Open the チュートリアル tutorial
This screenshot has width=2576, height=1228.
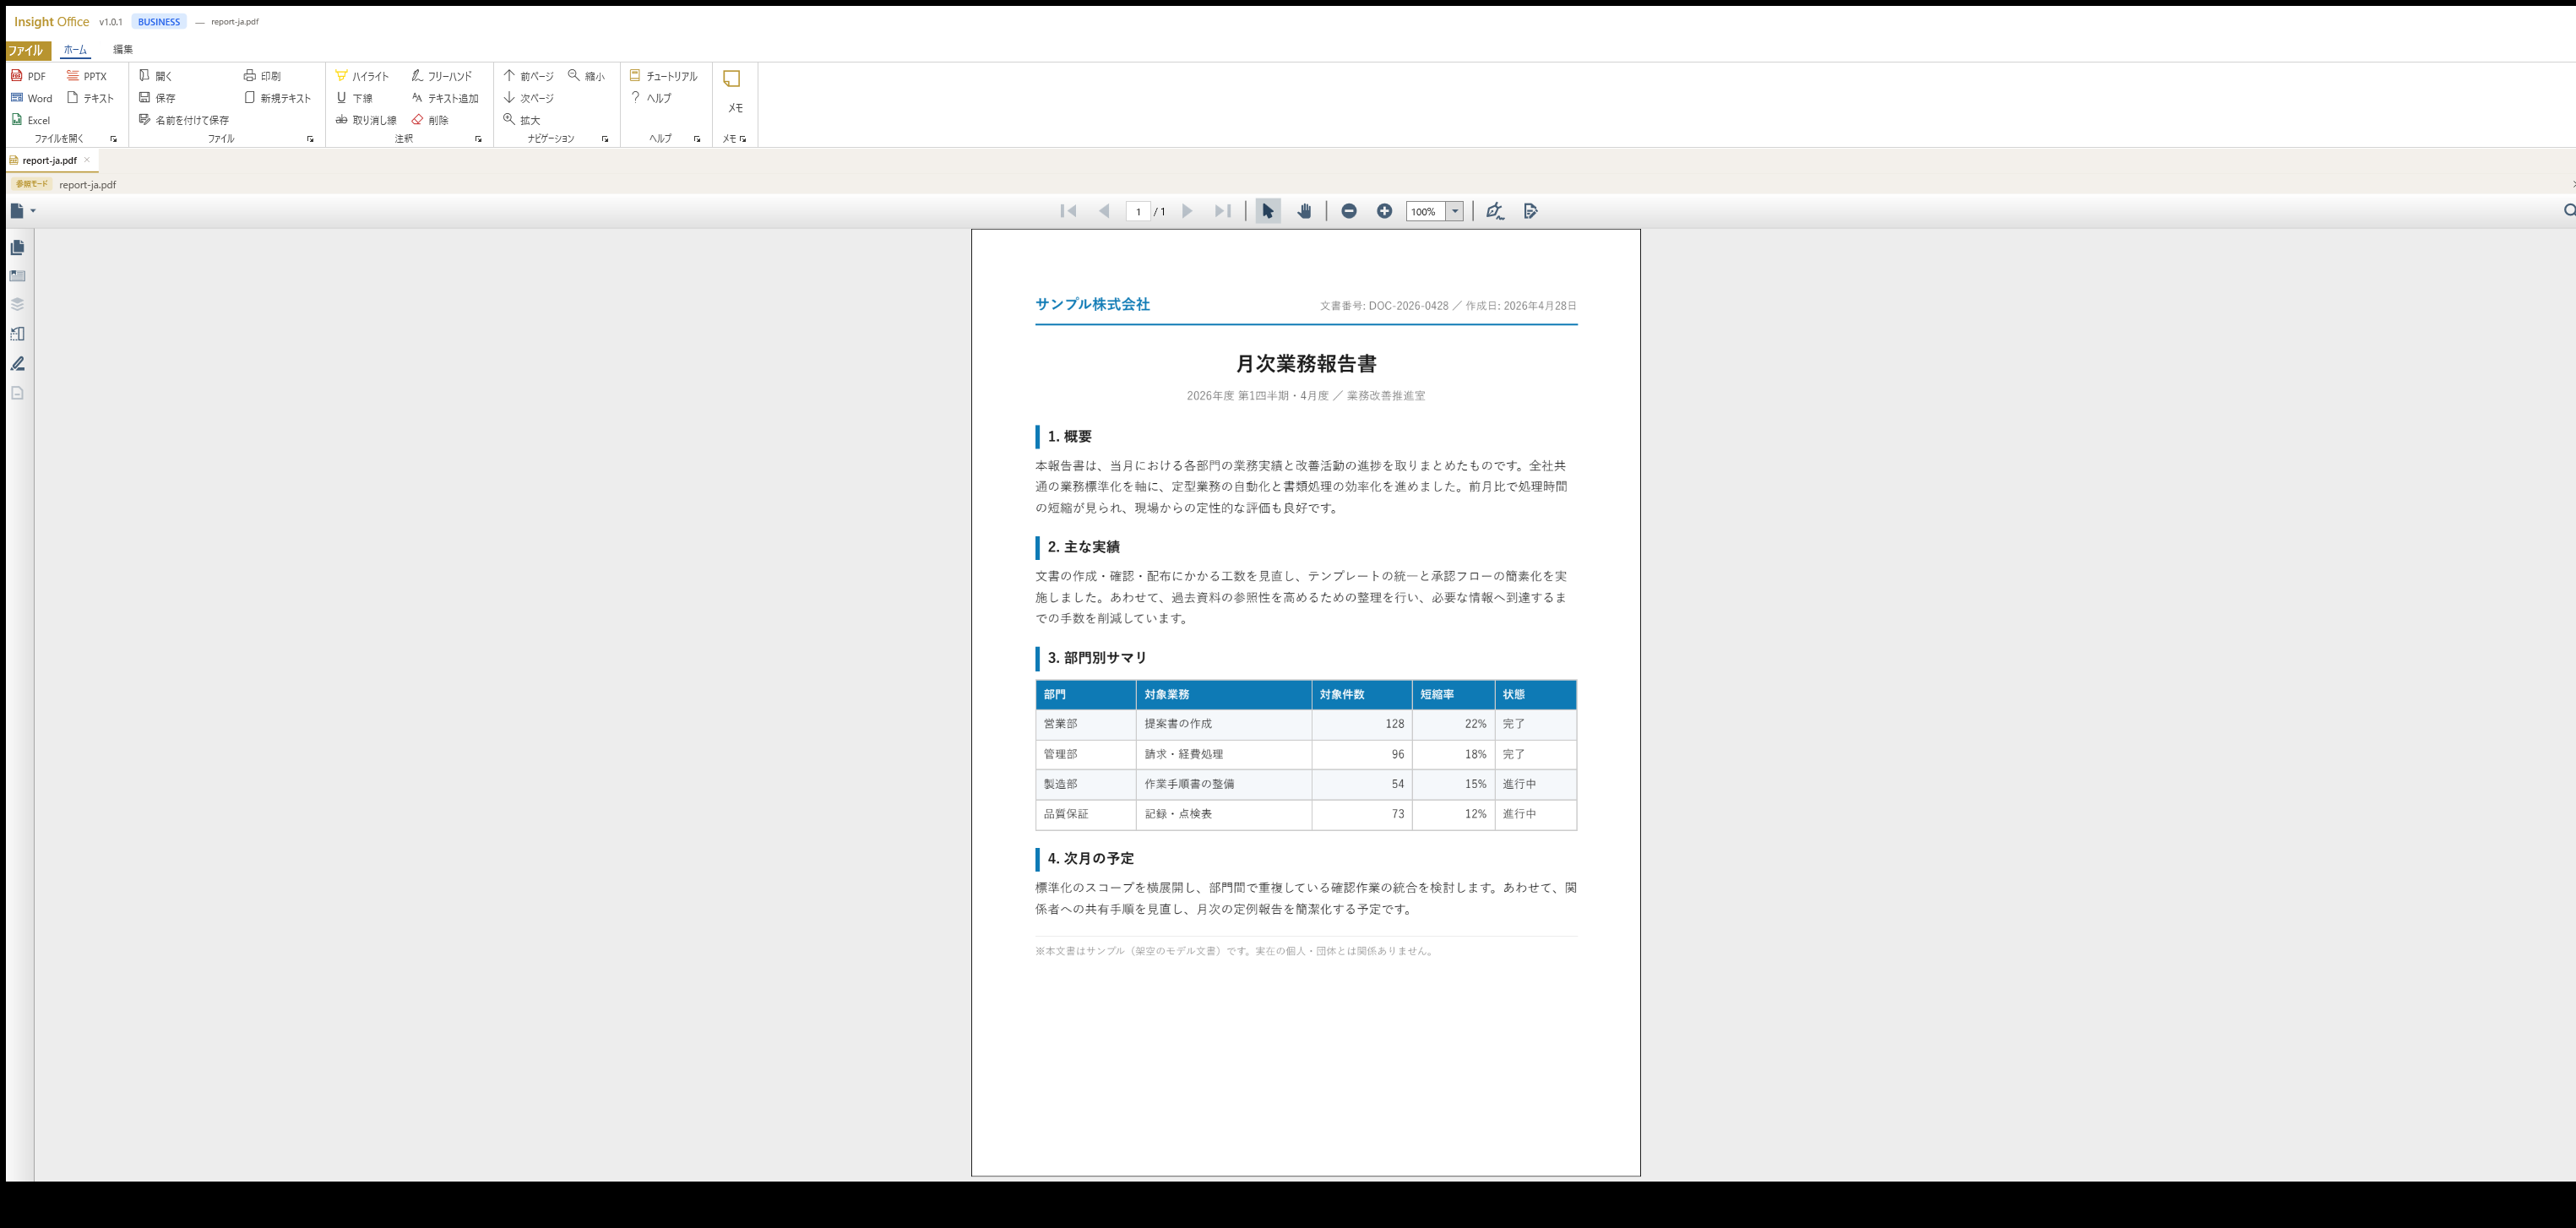click(663, 76)
